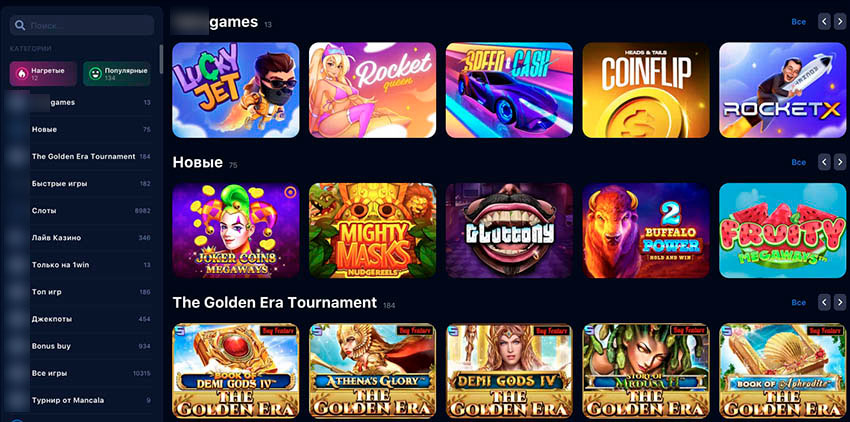Show previous games in top row
Image resolution: width=850 pixels, height=422 pixels.
click(x=824, y=22)
